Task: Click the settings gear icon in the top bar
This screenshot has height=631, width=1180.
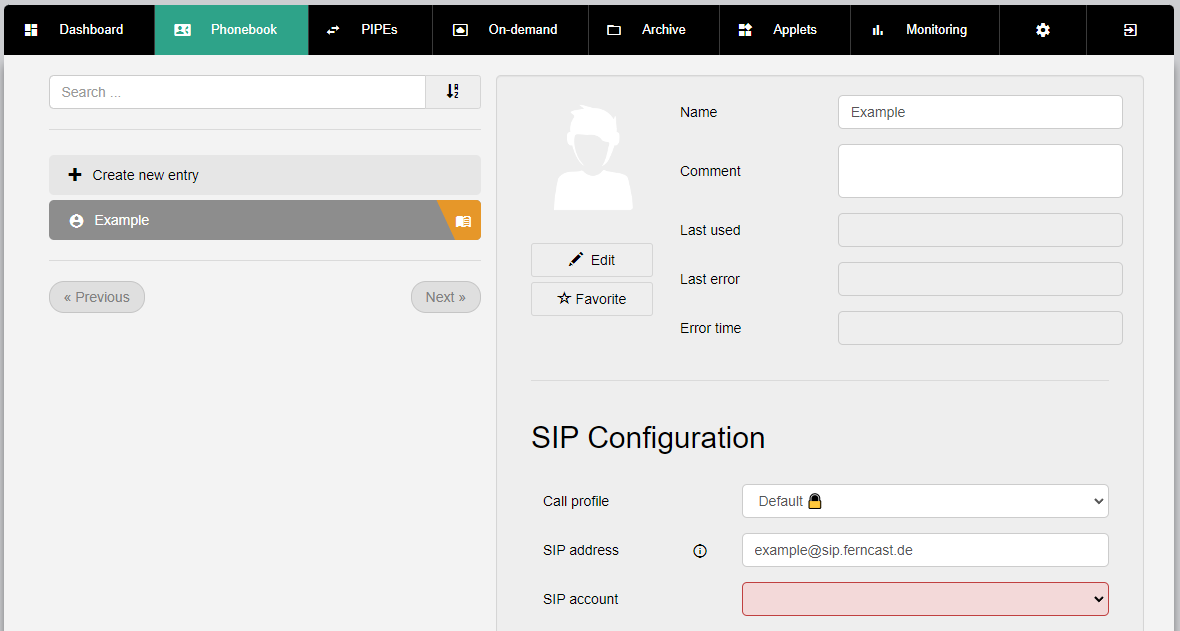Action: click(x=1043, y=30)
